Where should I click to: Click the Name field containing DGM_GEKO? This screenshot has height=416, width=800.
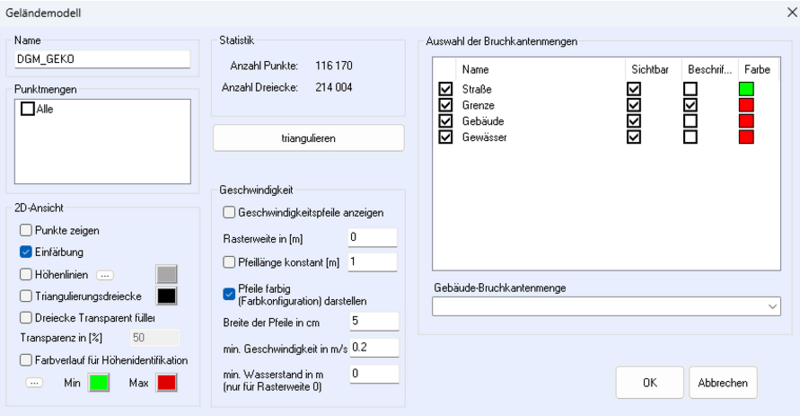coord(102,58)
